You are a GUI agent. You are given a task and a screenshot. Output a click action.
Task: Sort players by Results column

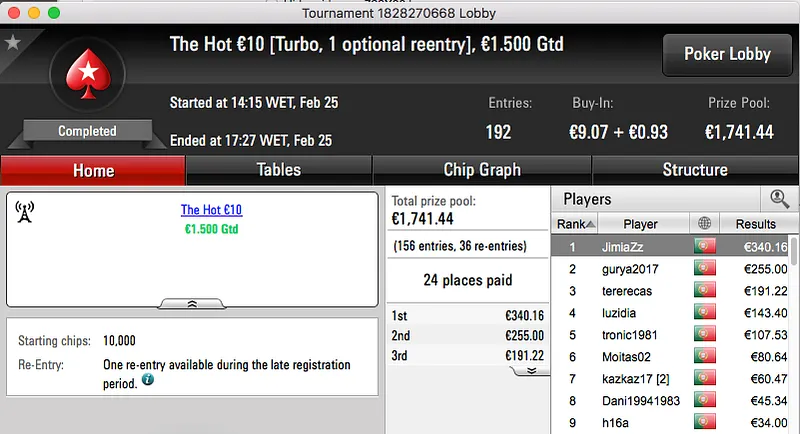[755, 224]
